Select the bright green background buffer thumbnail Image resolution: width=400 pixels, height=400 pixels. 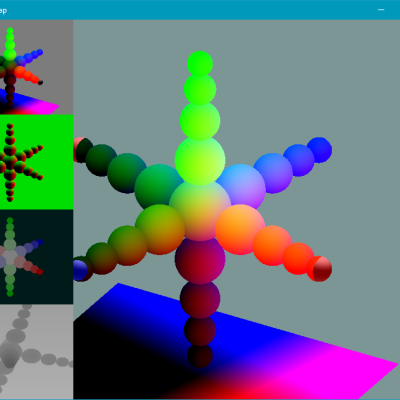tap(36, 162)
